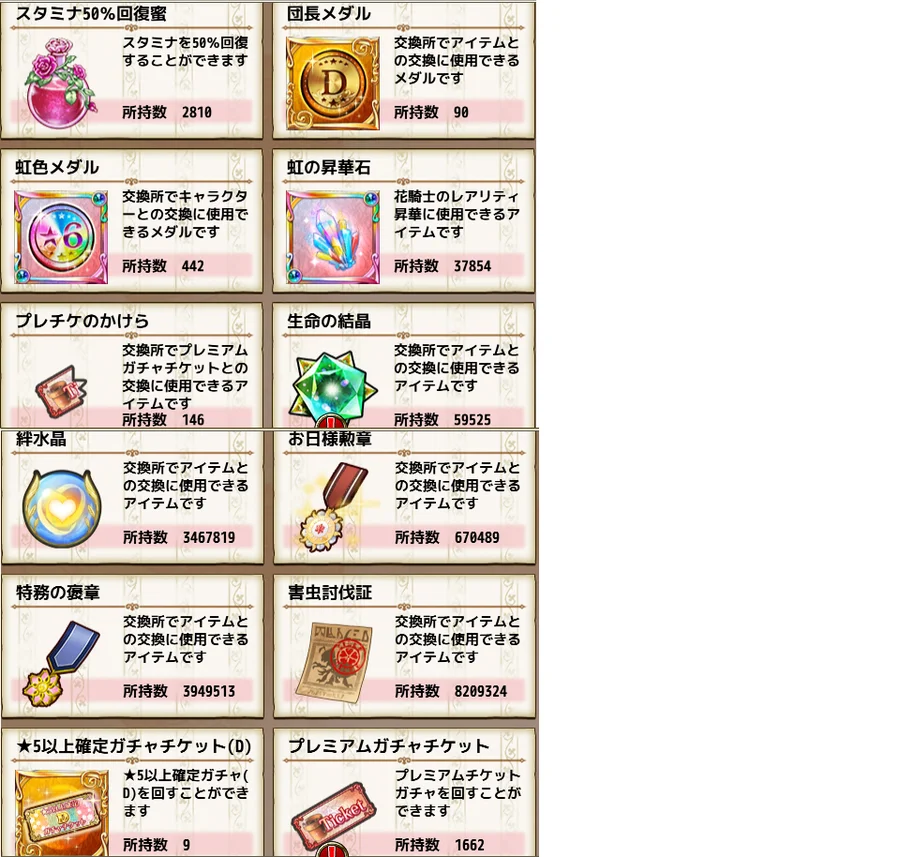Select the red ribbon sun medal icon
Viewport: 900px width, 857px height.
333,507
